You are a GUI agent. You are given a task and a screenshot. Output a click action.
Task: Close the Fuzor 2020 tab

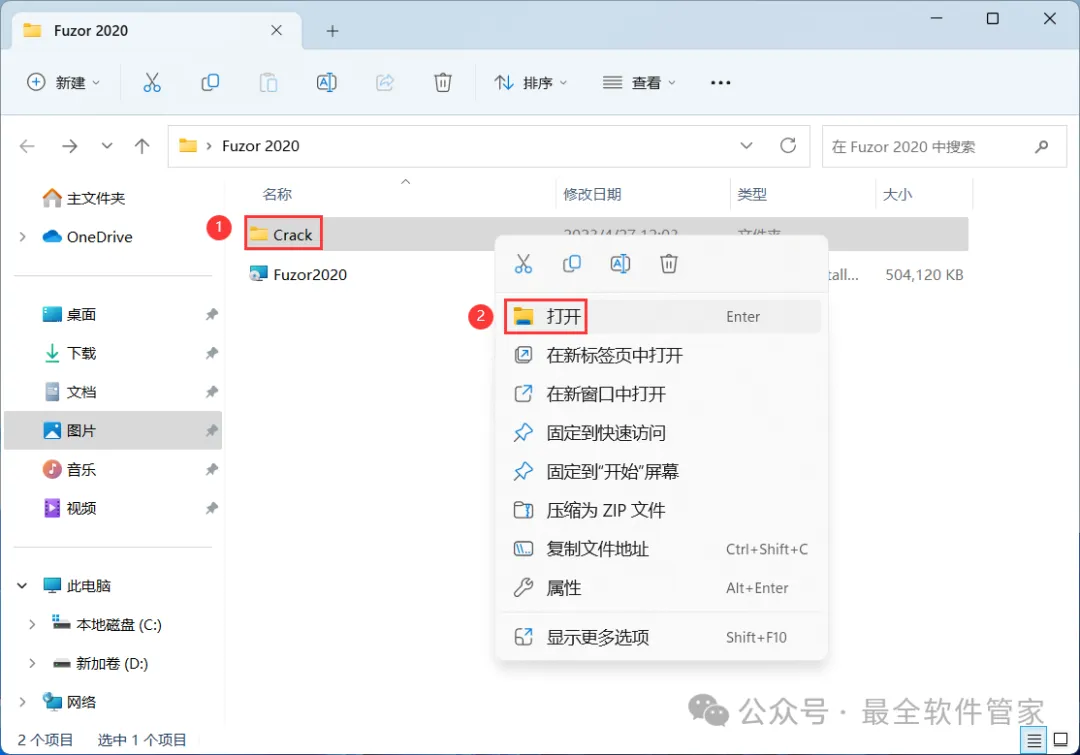click(x=276, y=30)
